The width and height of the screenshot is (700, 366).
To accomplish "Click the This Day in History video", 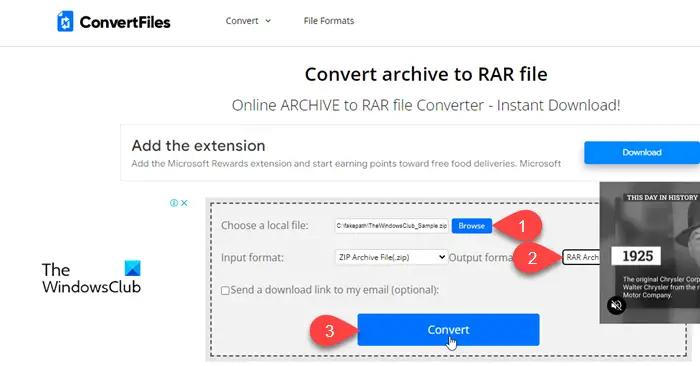I will tap(650, 253).
